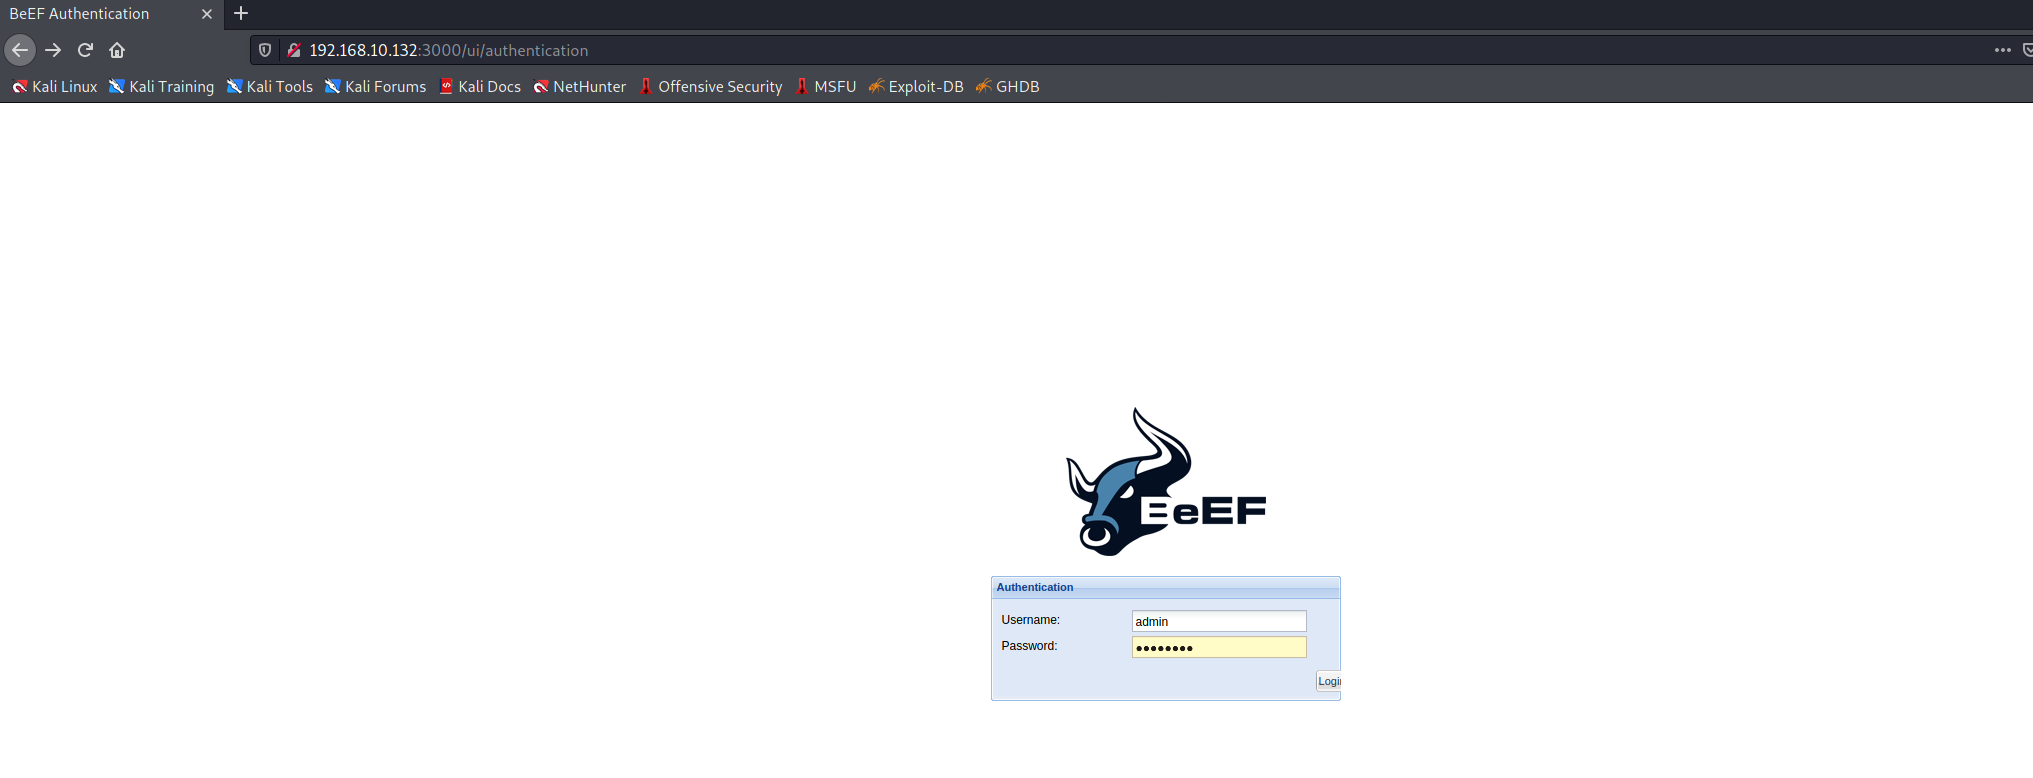Show tracking protection shield info
This screenshot has height=778, width=2033.
point(265,50)
